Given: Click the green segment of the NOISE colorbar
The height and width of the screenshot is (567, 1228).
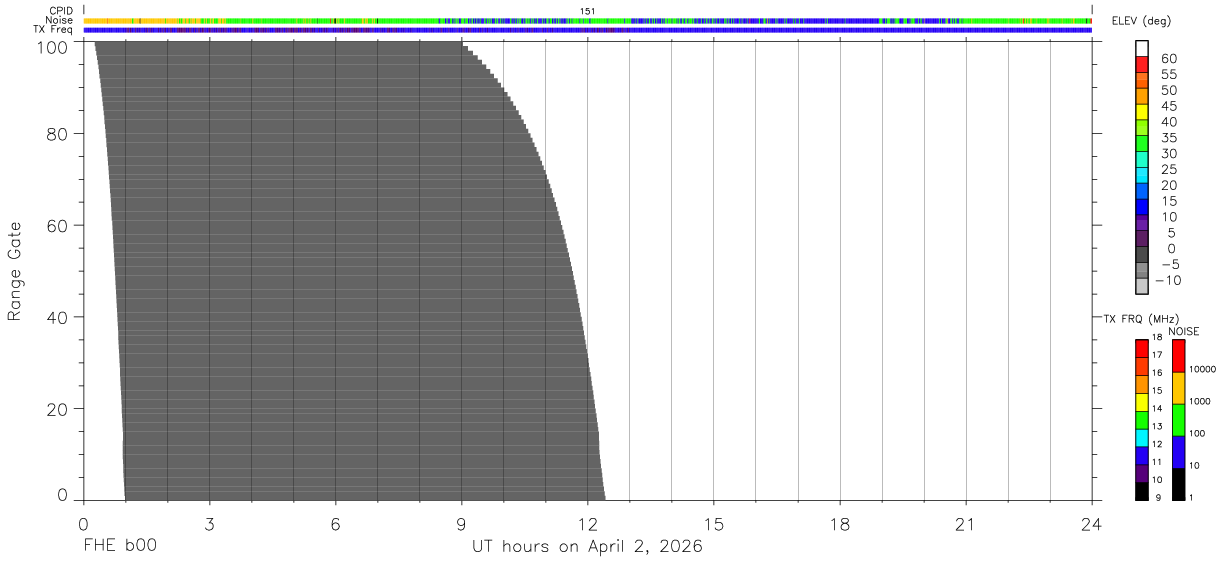Looking at the screenshot, I should [x=1178, y=420].
